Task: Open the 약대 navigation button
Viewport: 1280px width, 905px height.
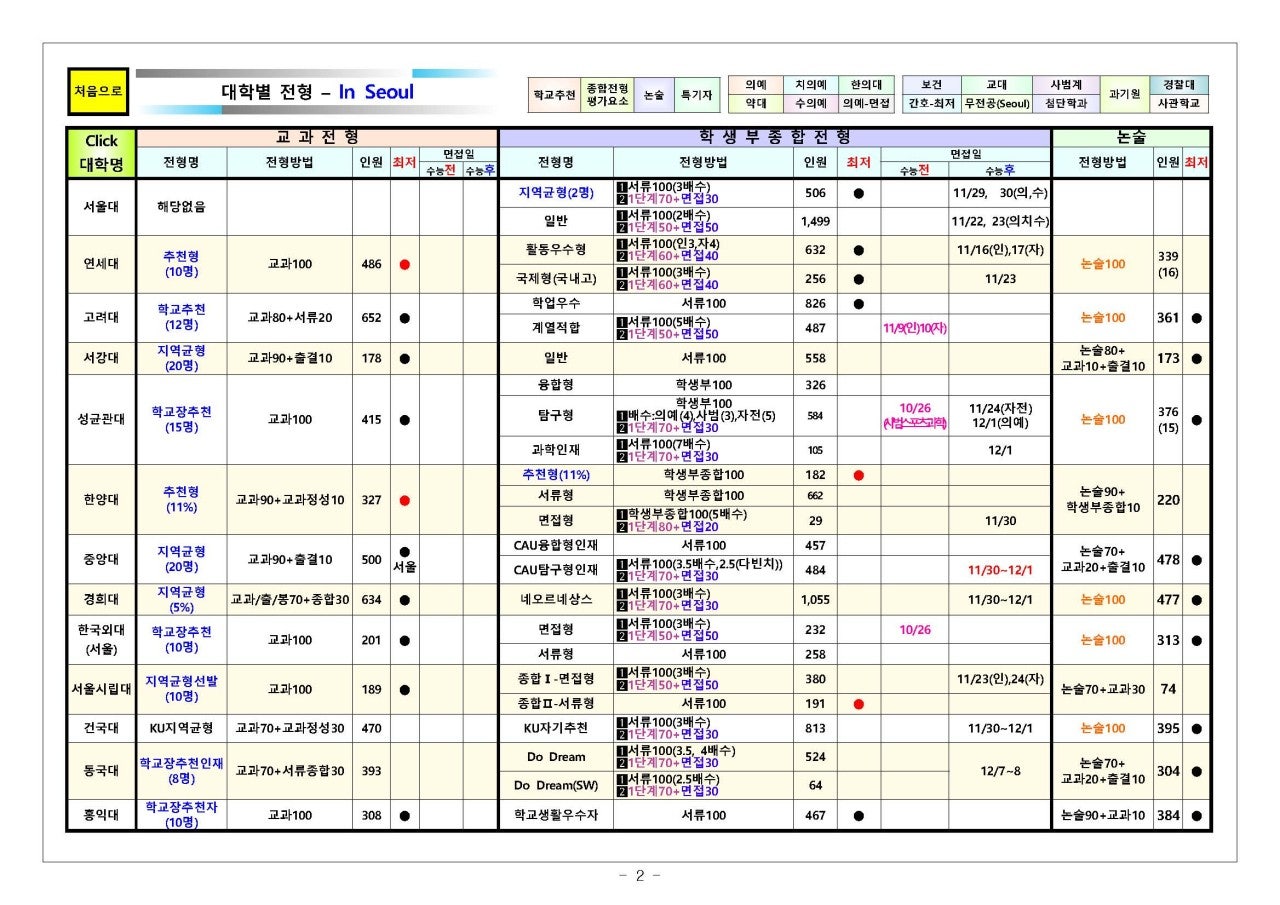Action: (756, 104)
